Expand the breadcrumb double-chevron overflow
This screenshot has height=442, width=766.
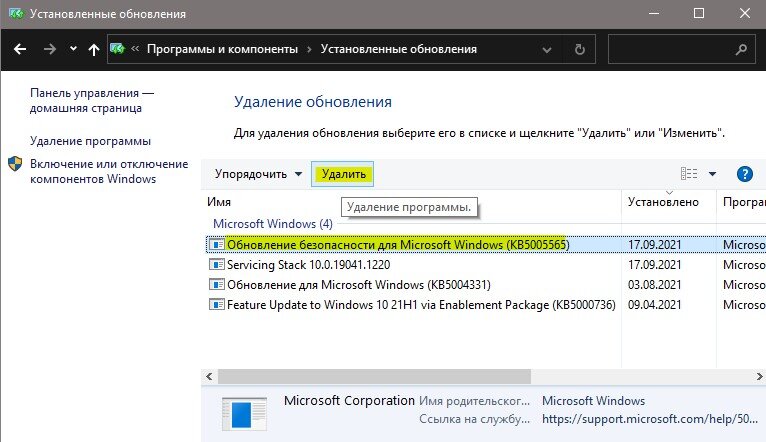(x=135, y=49)
